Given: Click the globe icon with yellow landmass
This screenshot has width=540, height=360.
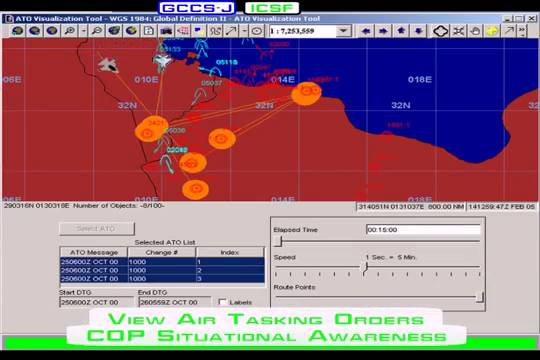Looking at the screenshot, I should pos(131,31).
